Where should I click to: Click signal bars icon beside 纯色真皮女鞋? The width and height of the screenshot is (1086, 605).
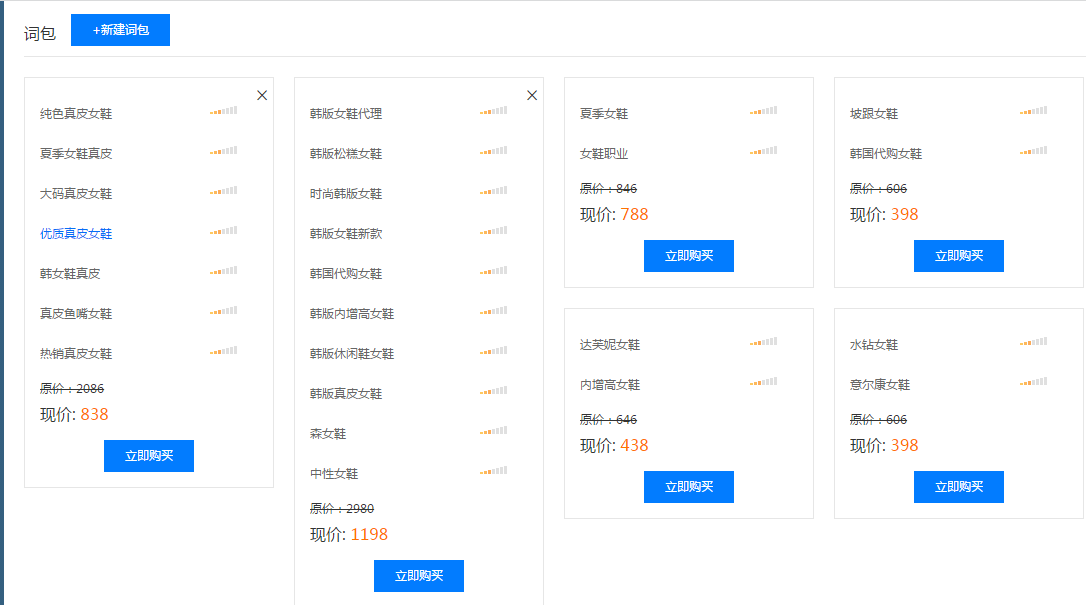point(223,112)
